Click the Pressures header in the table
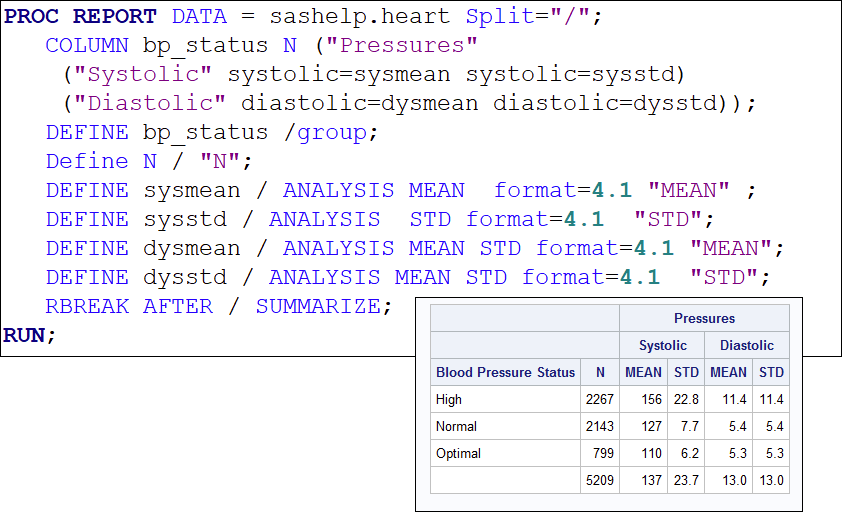This screenshot has height=512, width=842. pyautogui.click(x=704, y=318)
